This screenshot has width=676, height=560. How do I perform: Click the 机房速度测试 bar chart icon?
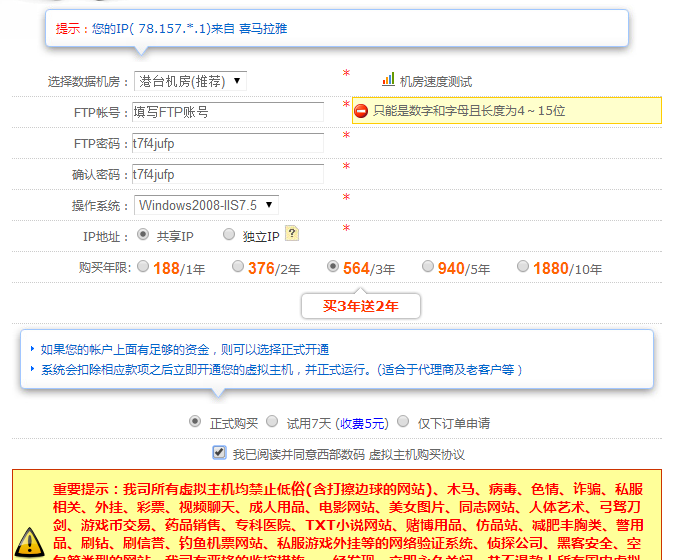(x=388, y=79)
